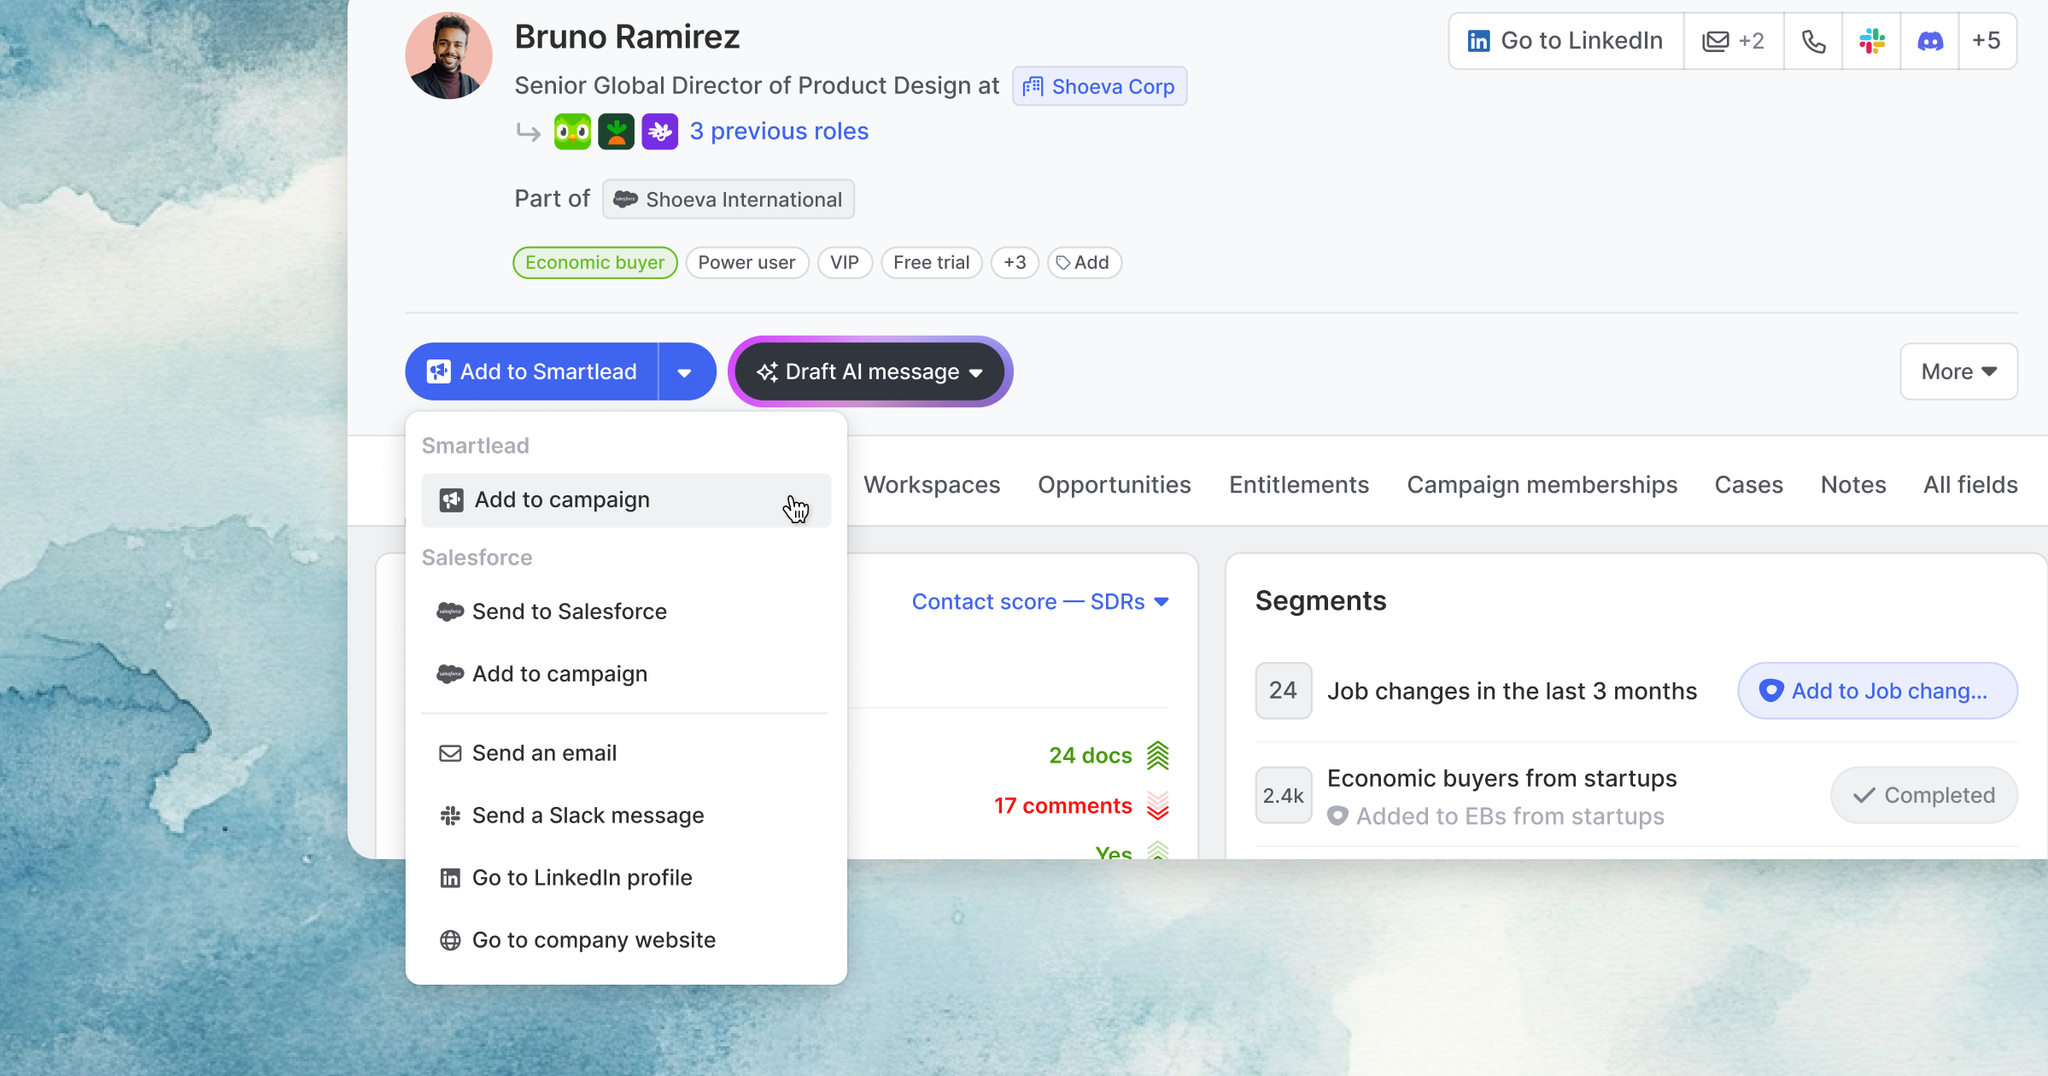Click the 17 comments value
Image resolution: width=2048 pixels, height=1076 pixels.
pos(1063,806)
